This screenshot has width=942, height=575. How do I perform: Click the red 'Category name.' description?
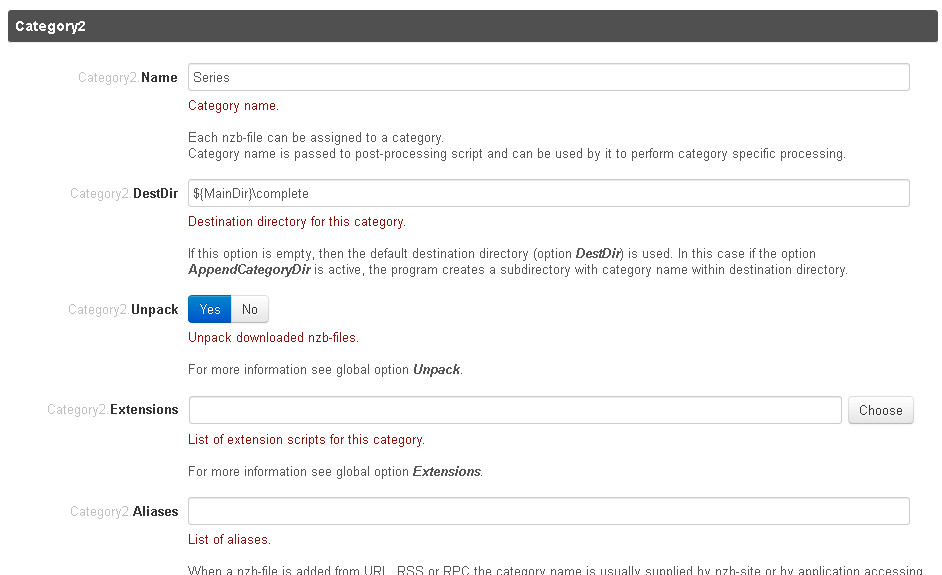point(233,106)
